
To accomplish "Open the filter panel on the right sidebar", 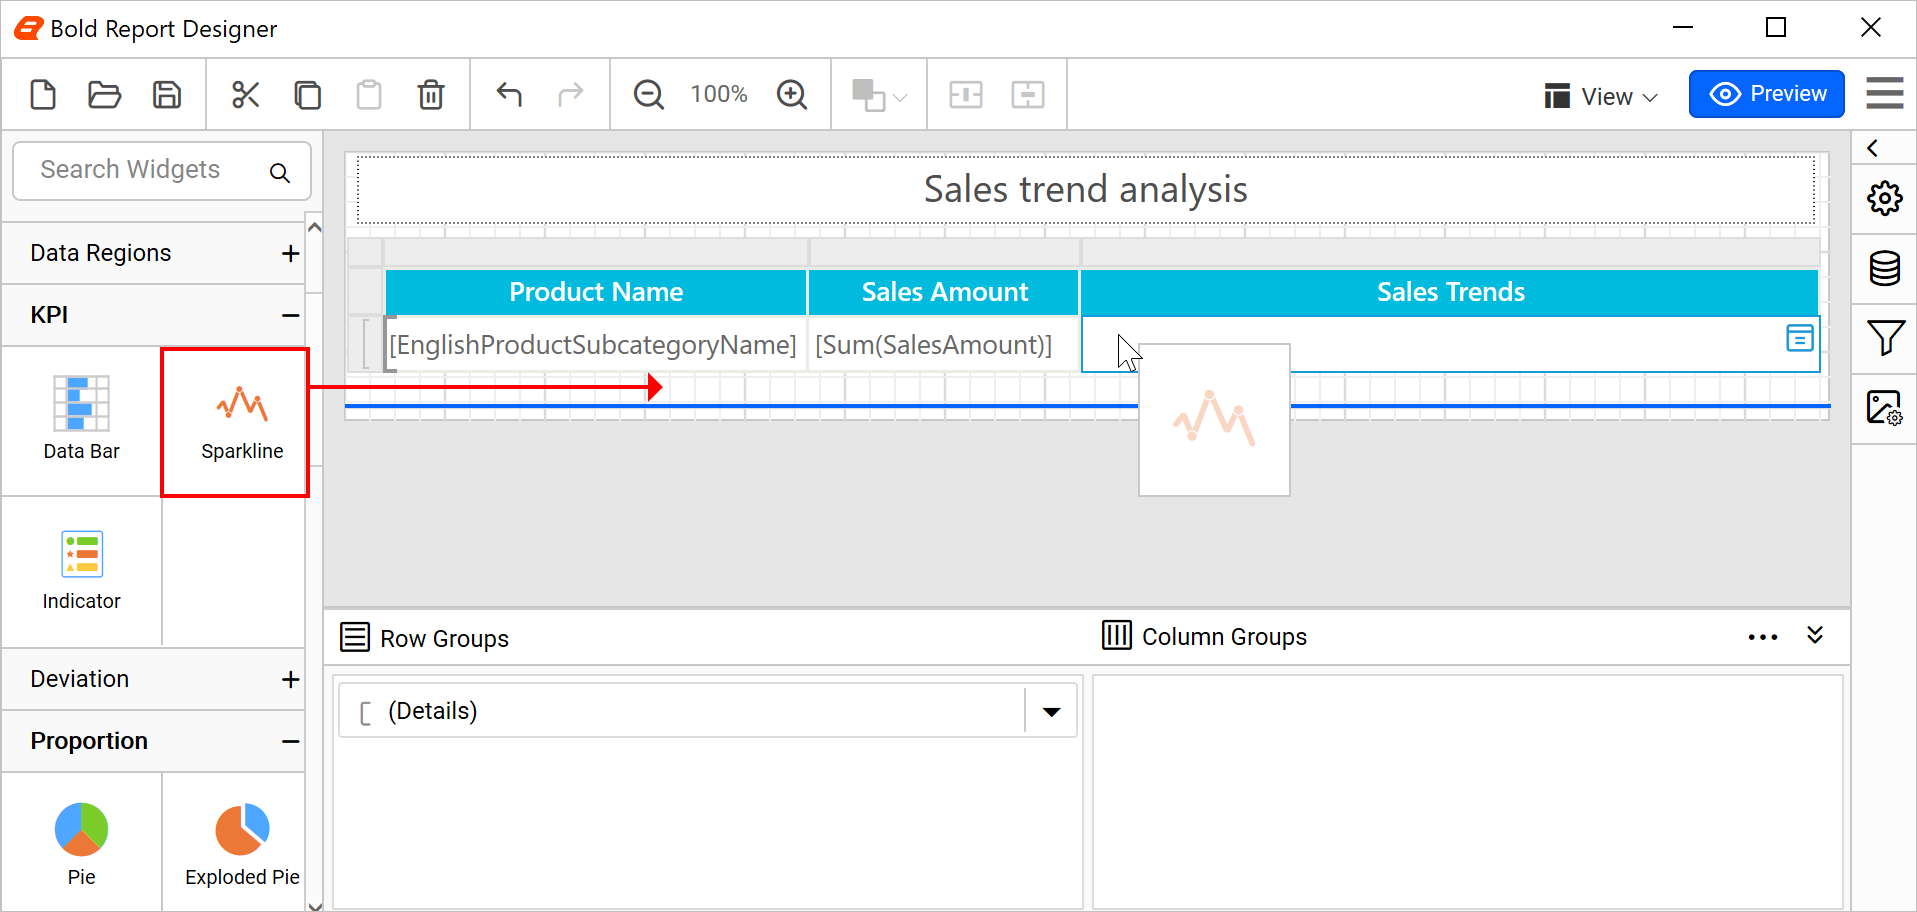I will 1885,338.
